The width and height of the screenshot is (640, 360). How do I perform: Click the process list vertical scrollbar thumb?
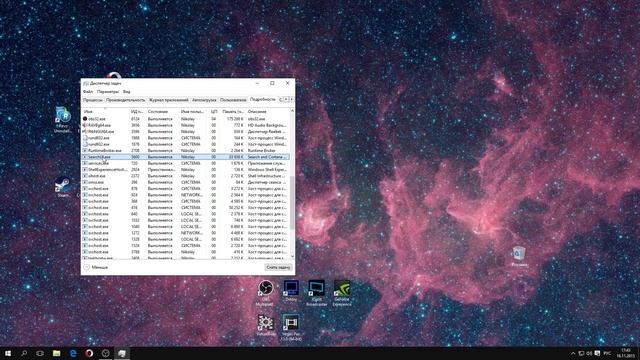[x=292, y=202]
